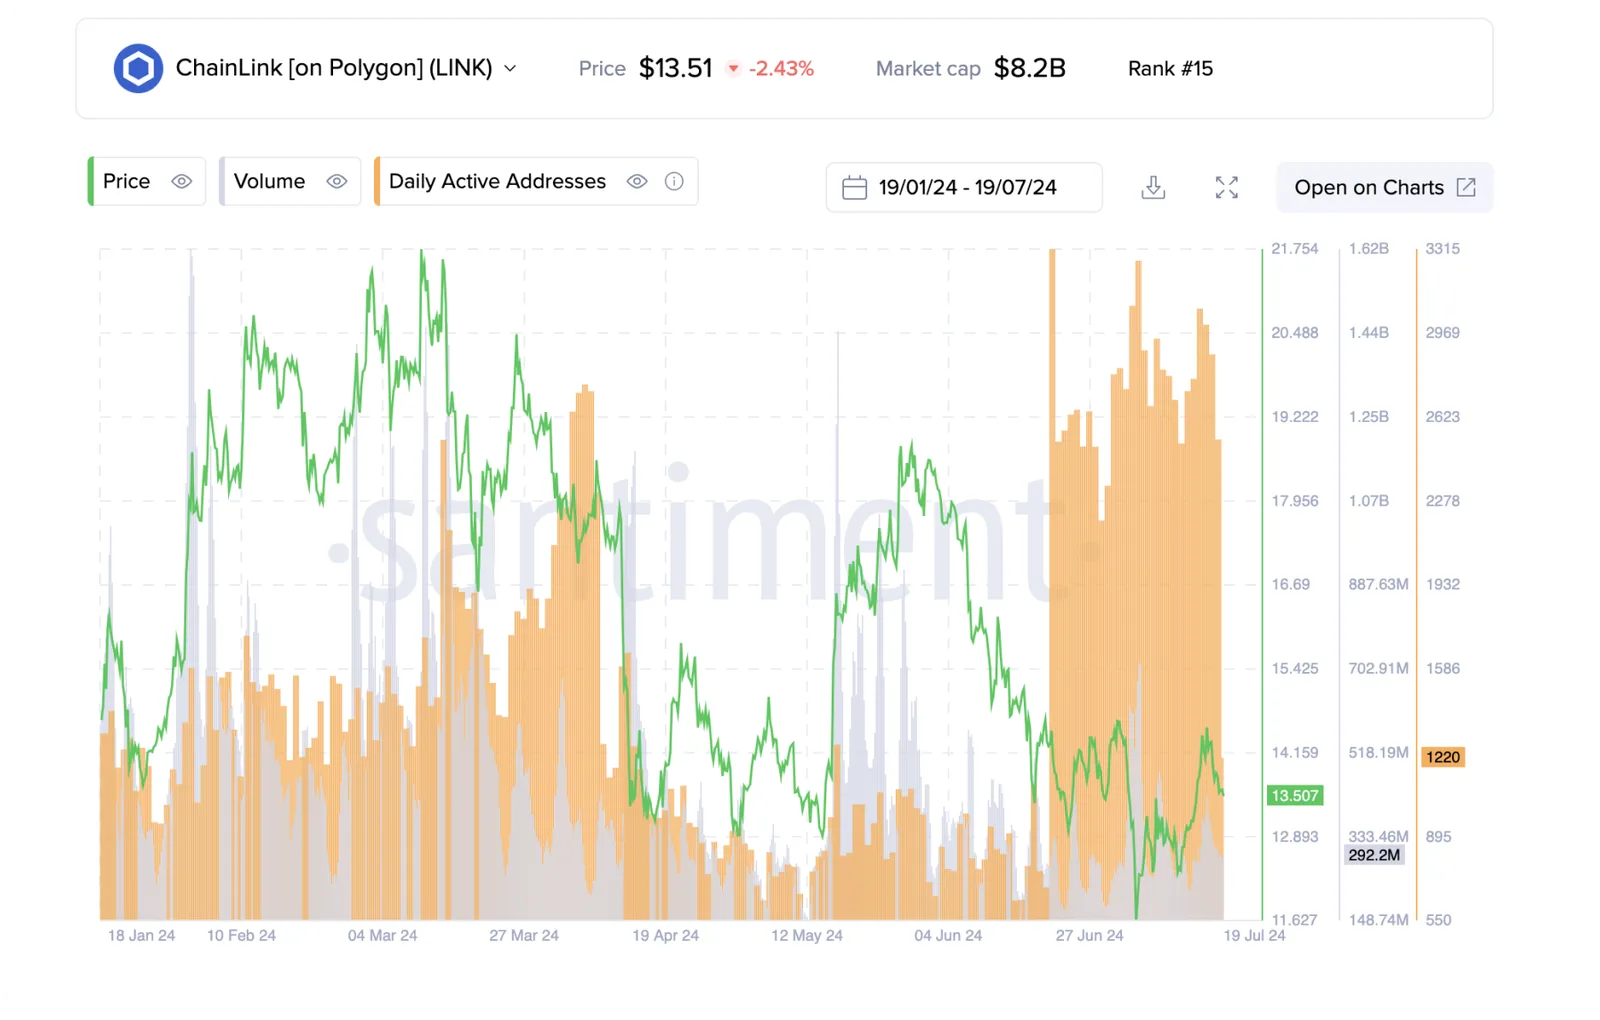Screen dimensions: 1600x1020
Task: Click the 18 Jan 24 axis label
Action: pos(141,936)
